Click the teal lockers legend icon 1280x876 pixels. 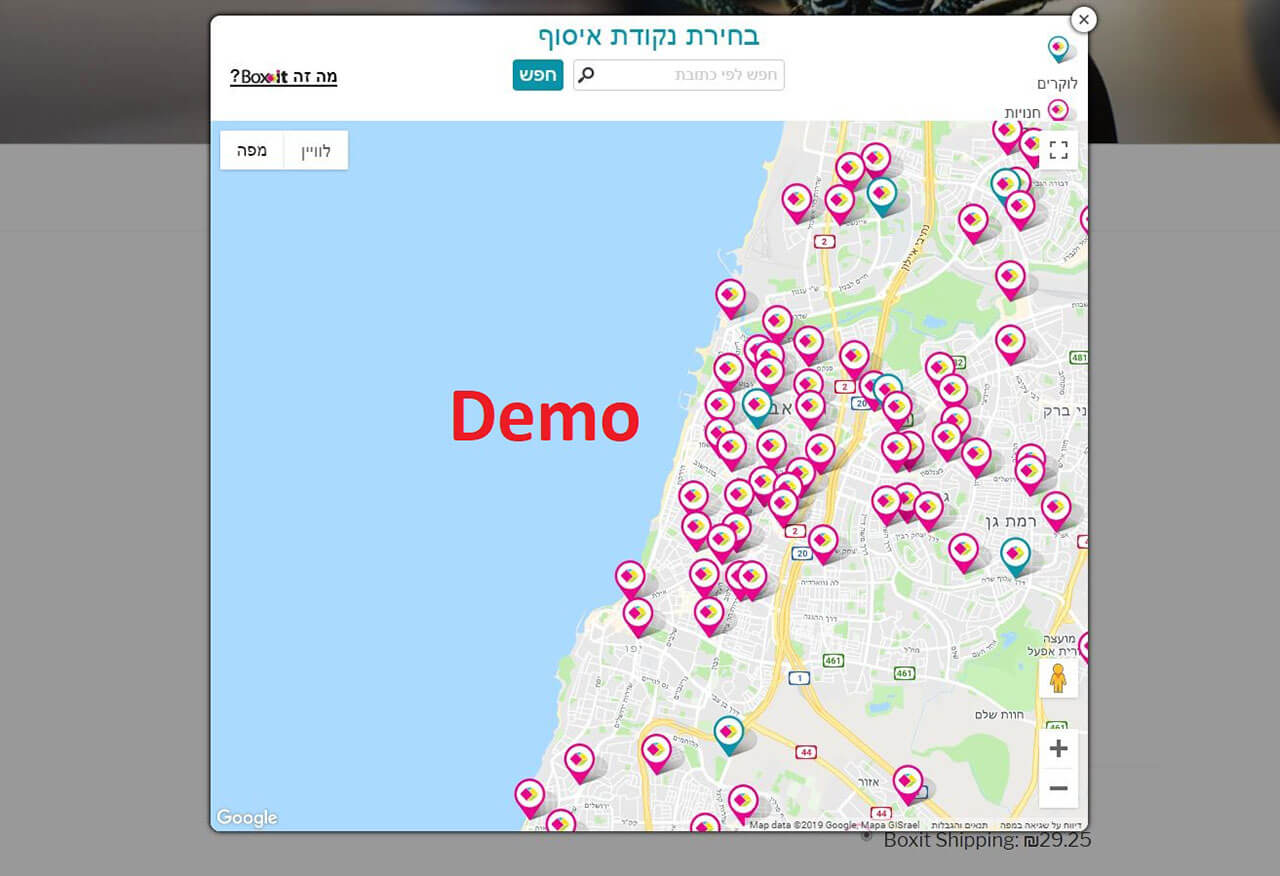tap(1058, 48)
